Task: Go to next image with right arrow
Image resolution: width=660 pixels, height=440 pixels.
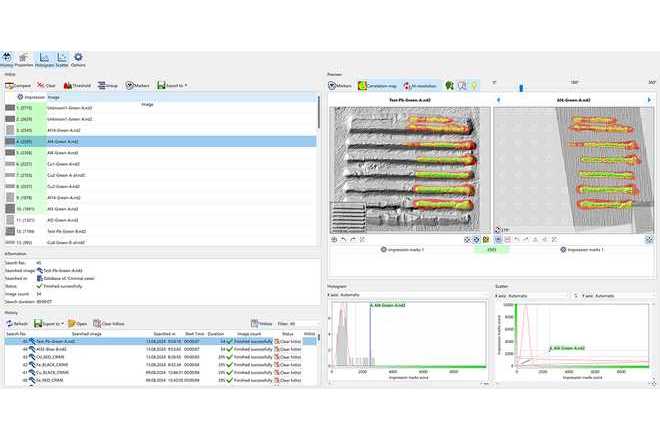Action: [x=649, y=100]
